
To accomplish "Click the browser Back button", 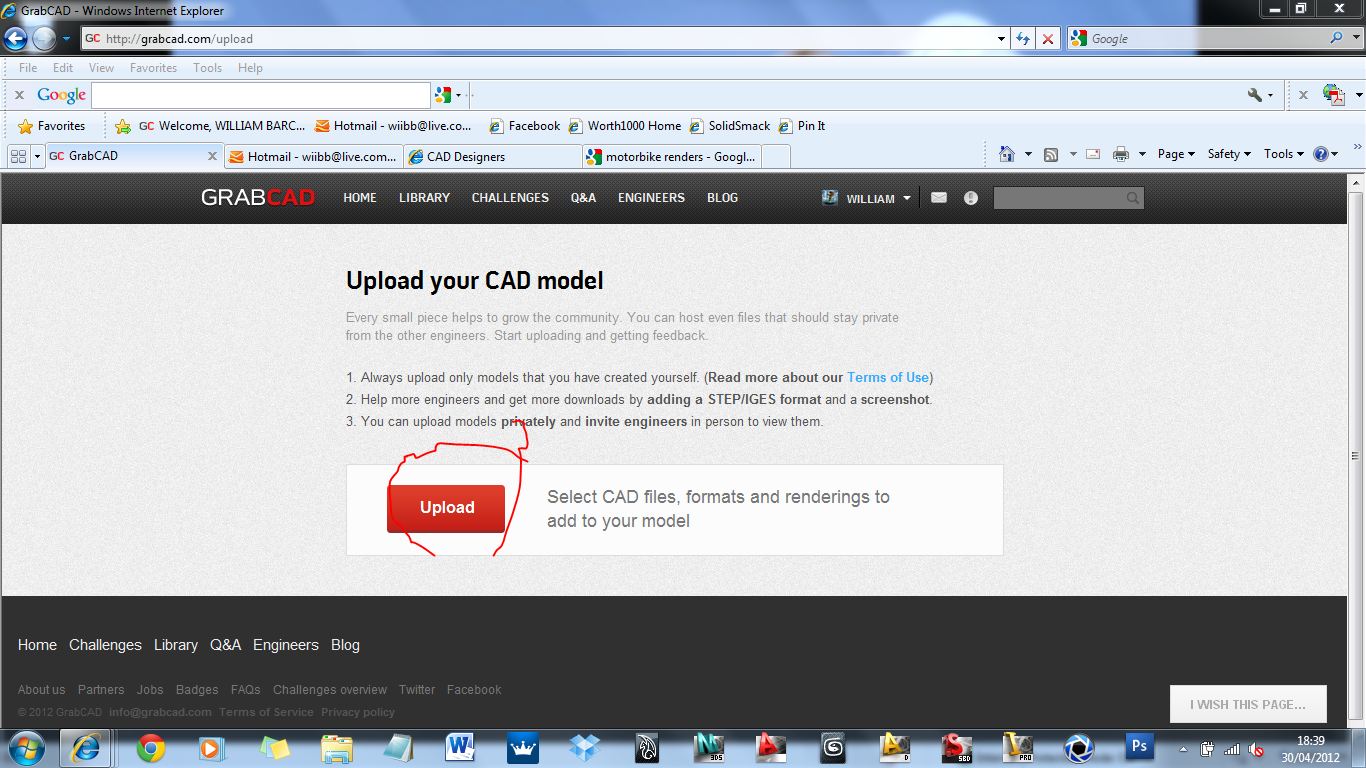I will coord(15,39).
